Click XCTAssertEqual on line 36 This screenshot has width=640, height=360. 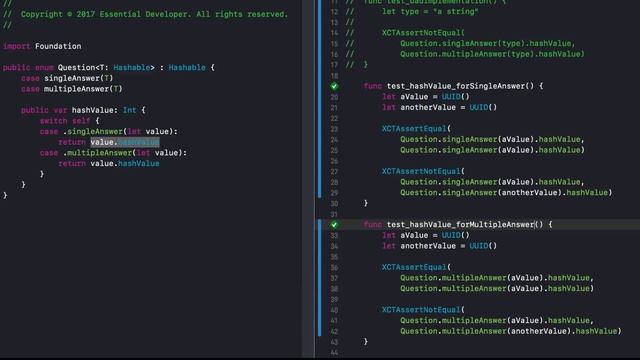[x=414, y=267]
